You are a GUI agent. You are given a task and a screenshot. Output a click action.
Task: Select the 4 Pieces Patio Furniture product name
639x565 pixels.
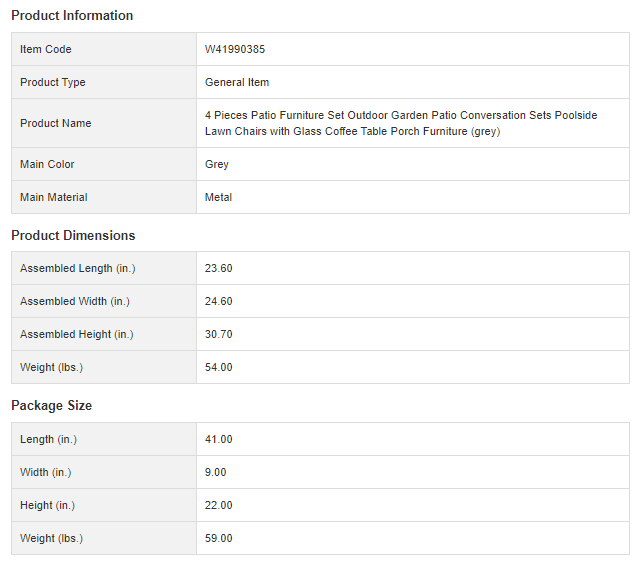tap(400, 123)
